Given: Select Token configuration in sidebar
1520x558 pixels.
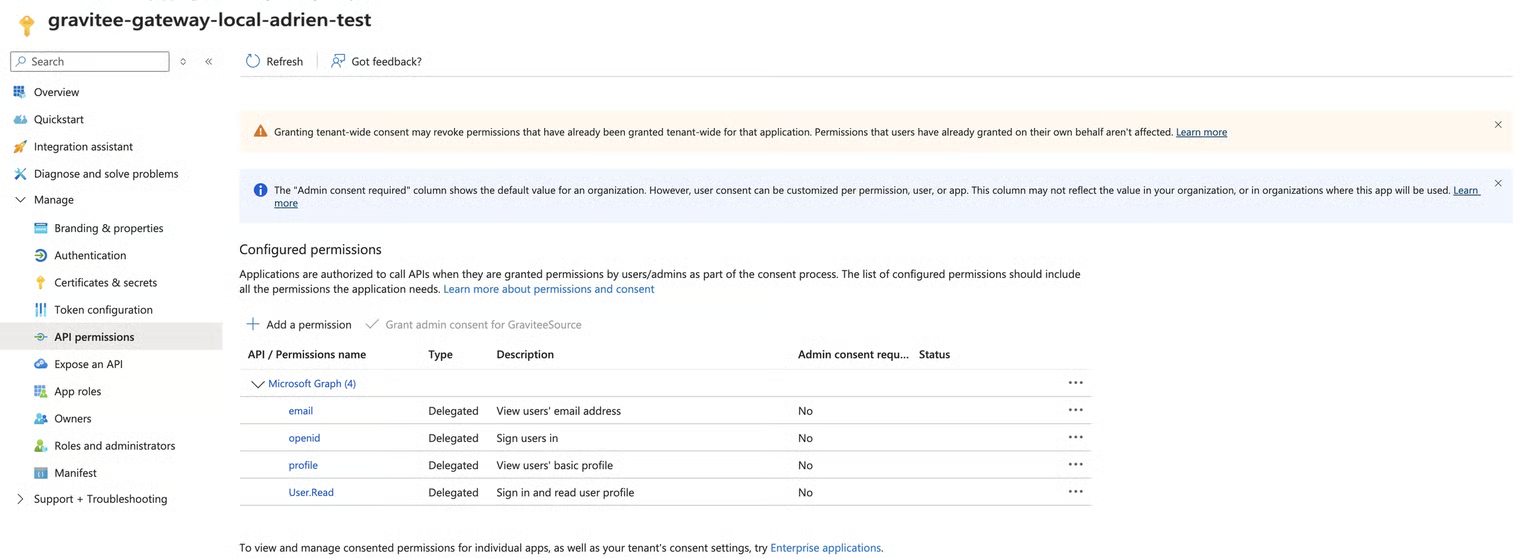Looking at the screenshot, I should pos(103,310).
